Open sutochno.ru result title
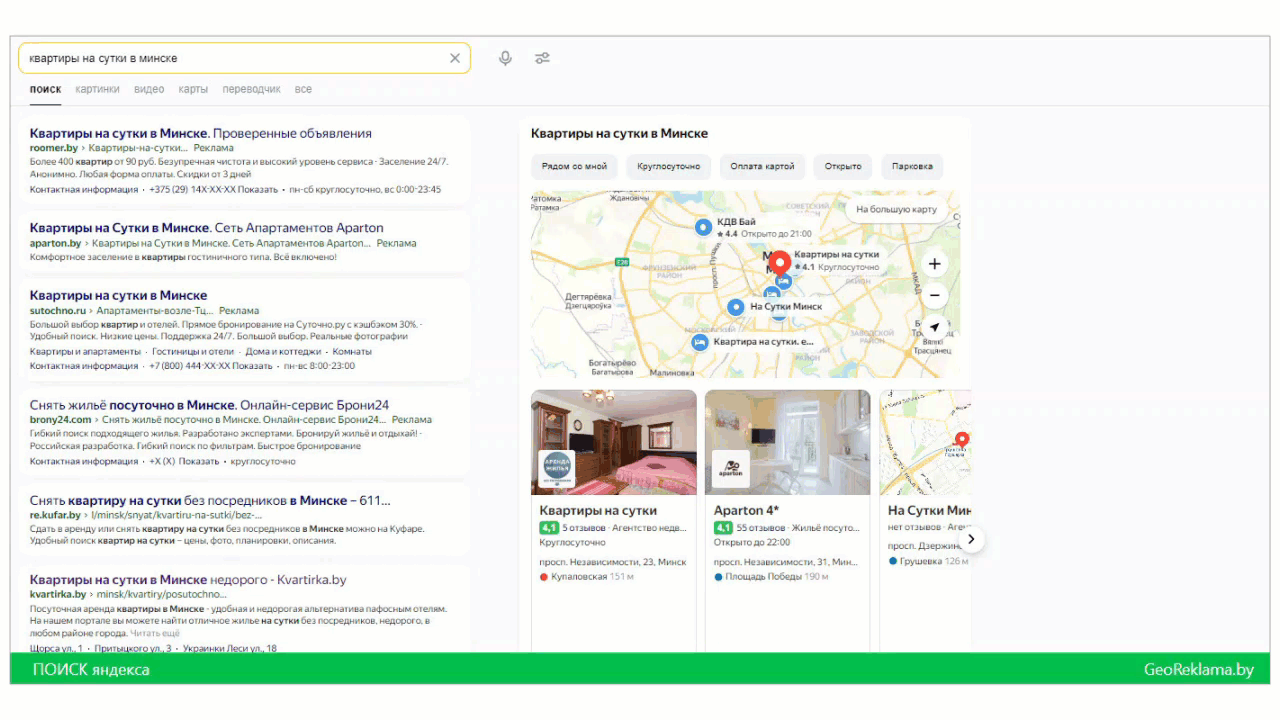 tap(118, 295)
